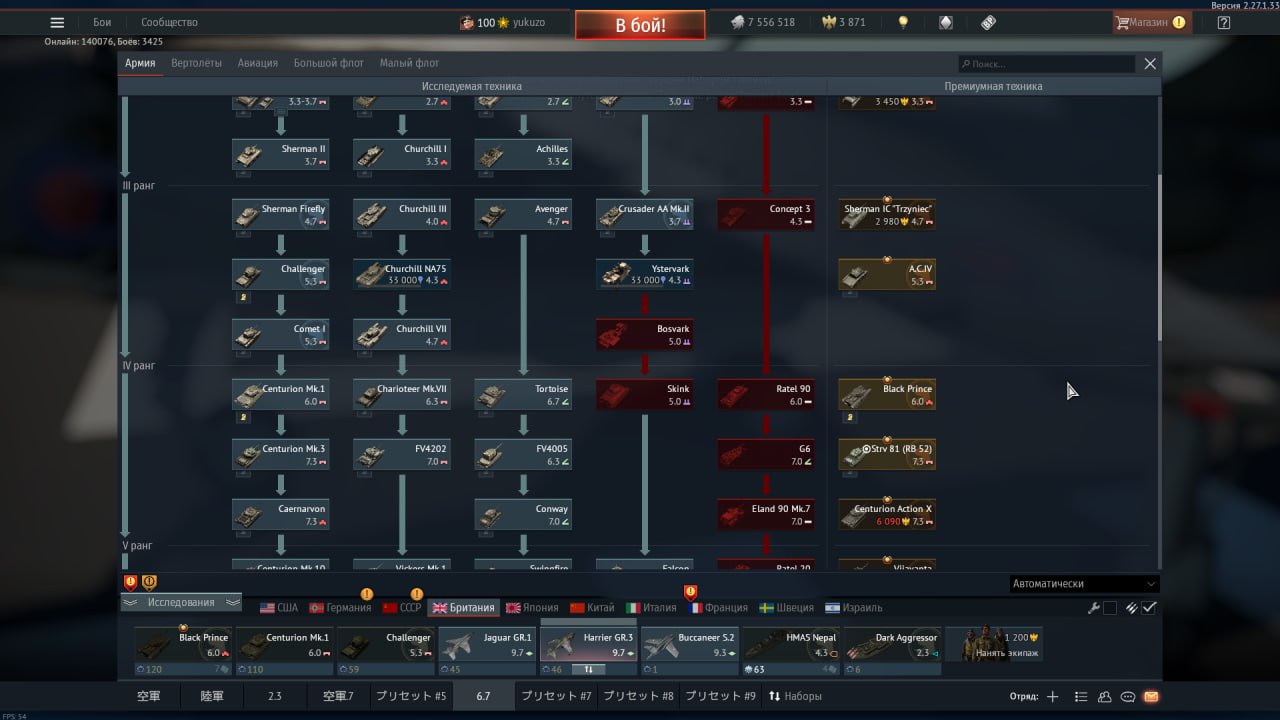1280x720 pixels.
Task: Open the Сообщество menu
Action: (x=169, y=22)
